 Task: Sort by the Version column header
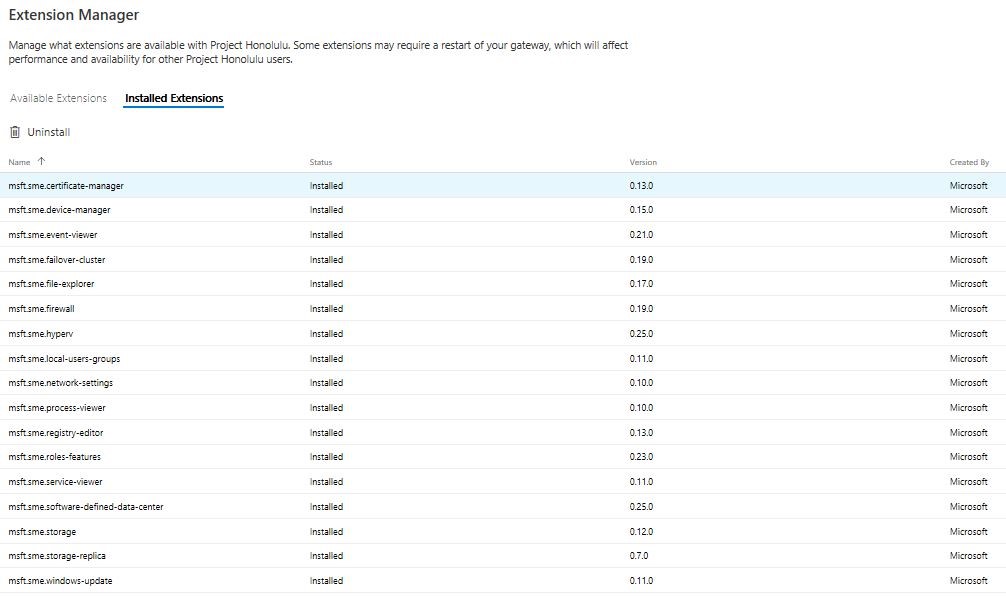point(643,162)
